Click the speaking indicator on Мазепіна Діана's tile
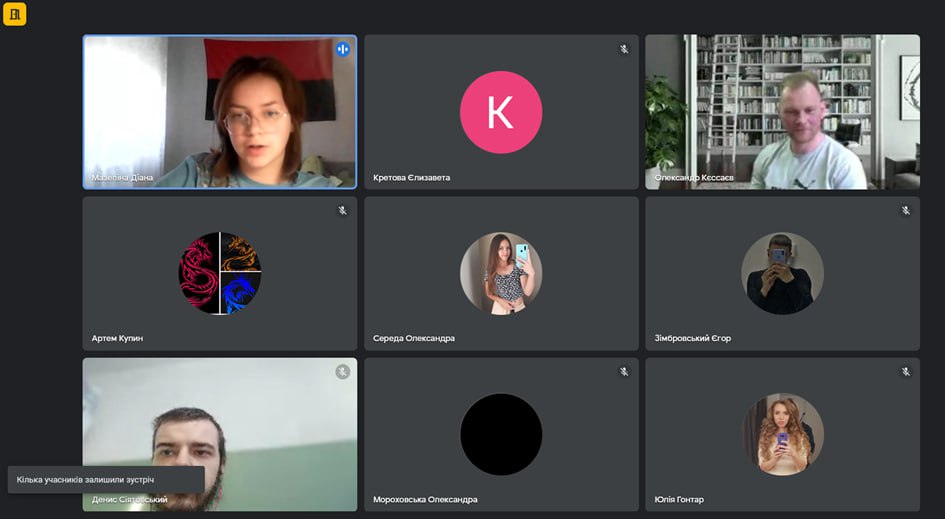This screenshot has width=945, height=519. coord(342,49)
